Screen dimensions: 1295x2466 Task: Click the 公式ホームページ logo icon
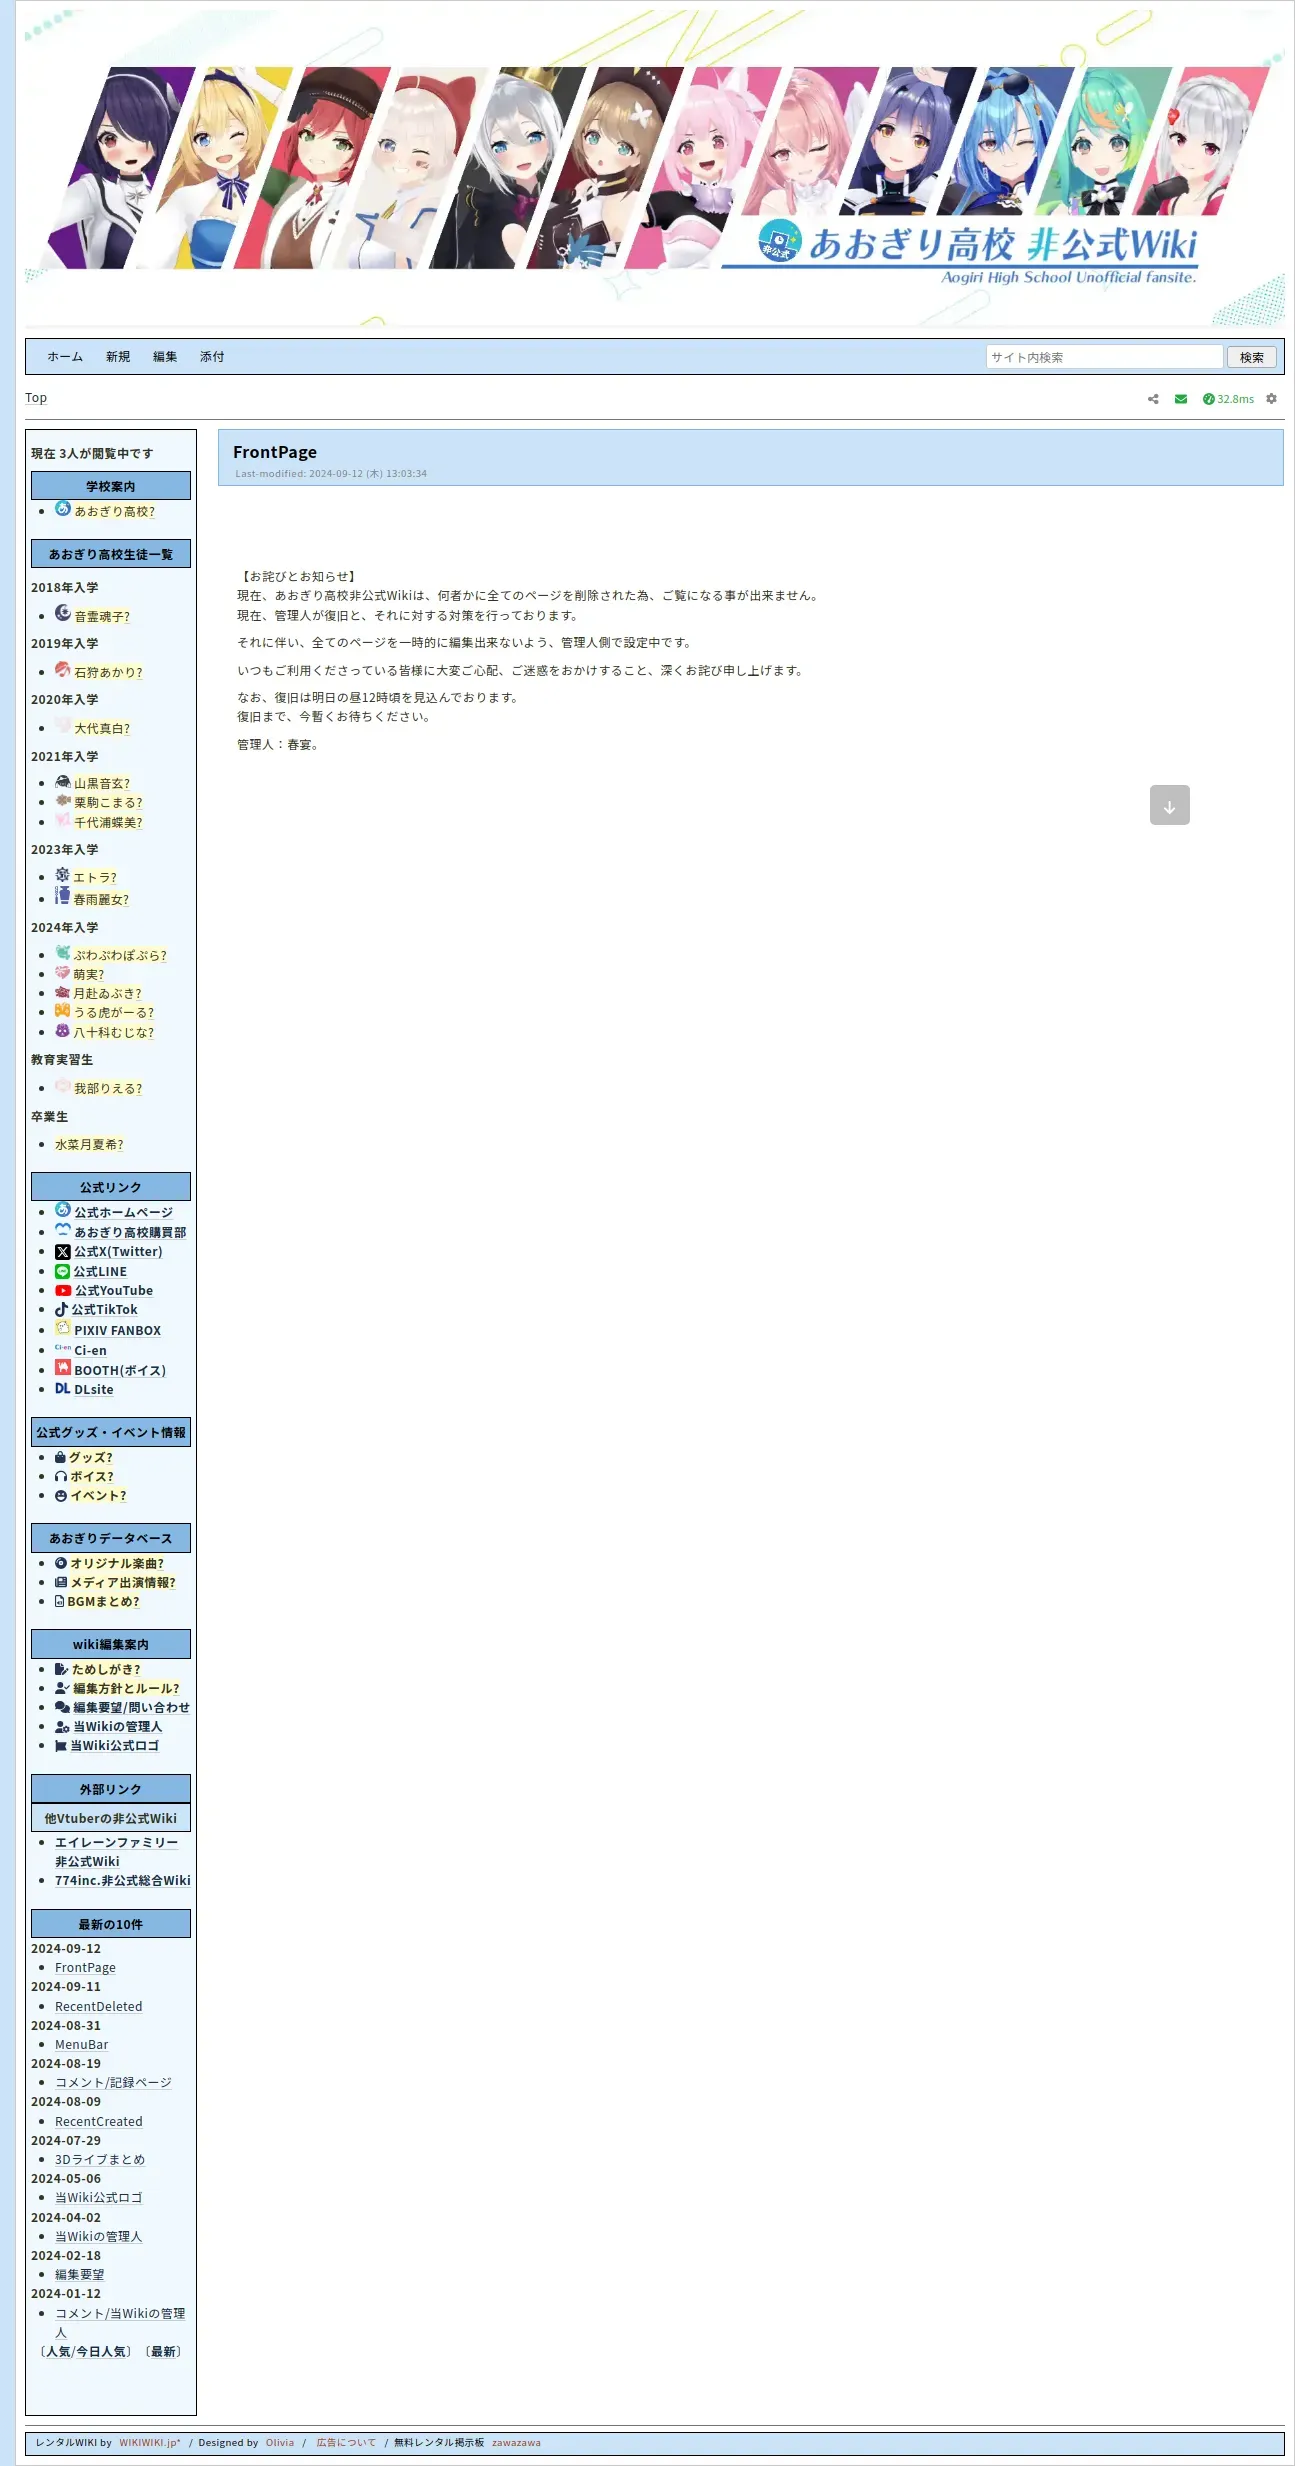click(63, 1210)
